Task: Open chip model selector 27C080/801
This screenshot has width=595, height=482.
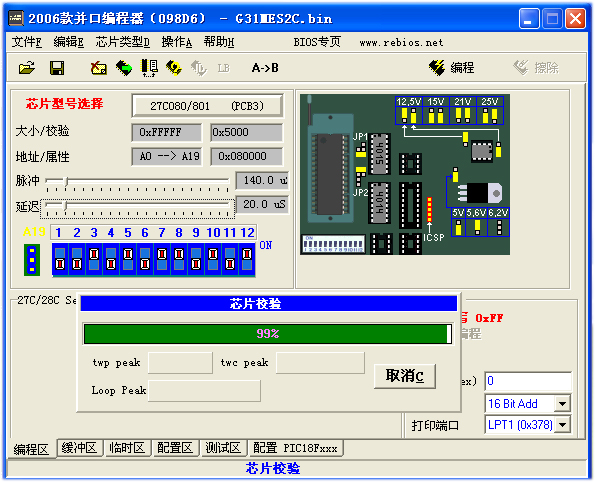Action: click(207, 106)
